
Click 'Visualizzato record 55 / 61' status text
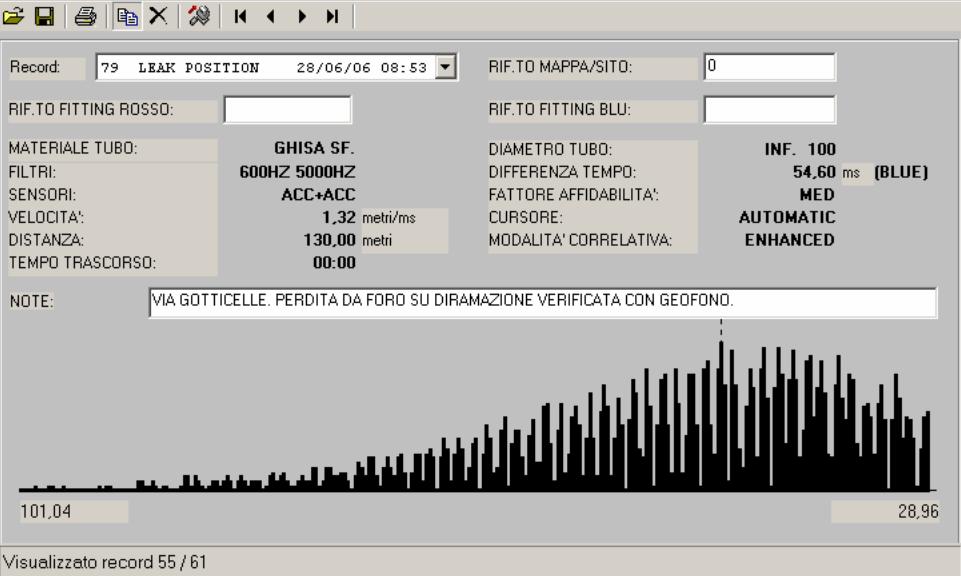coord(105,562)
